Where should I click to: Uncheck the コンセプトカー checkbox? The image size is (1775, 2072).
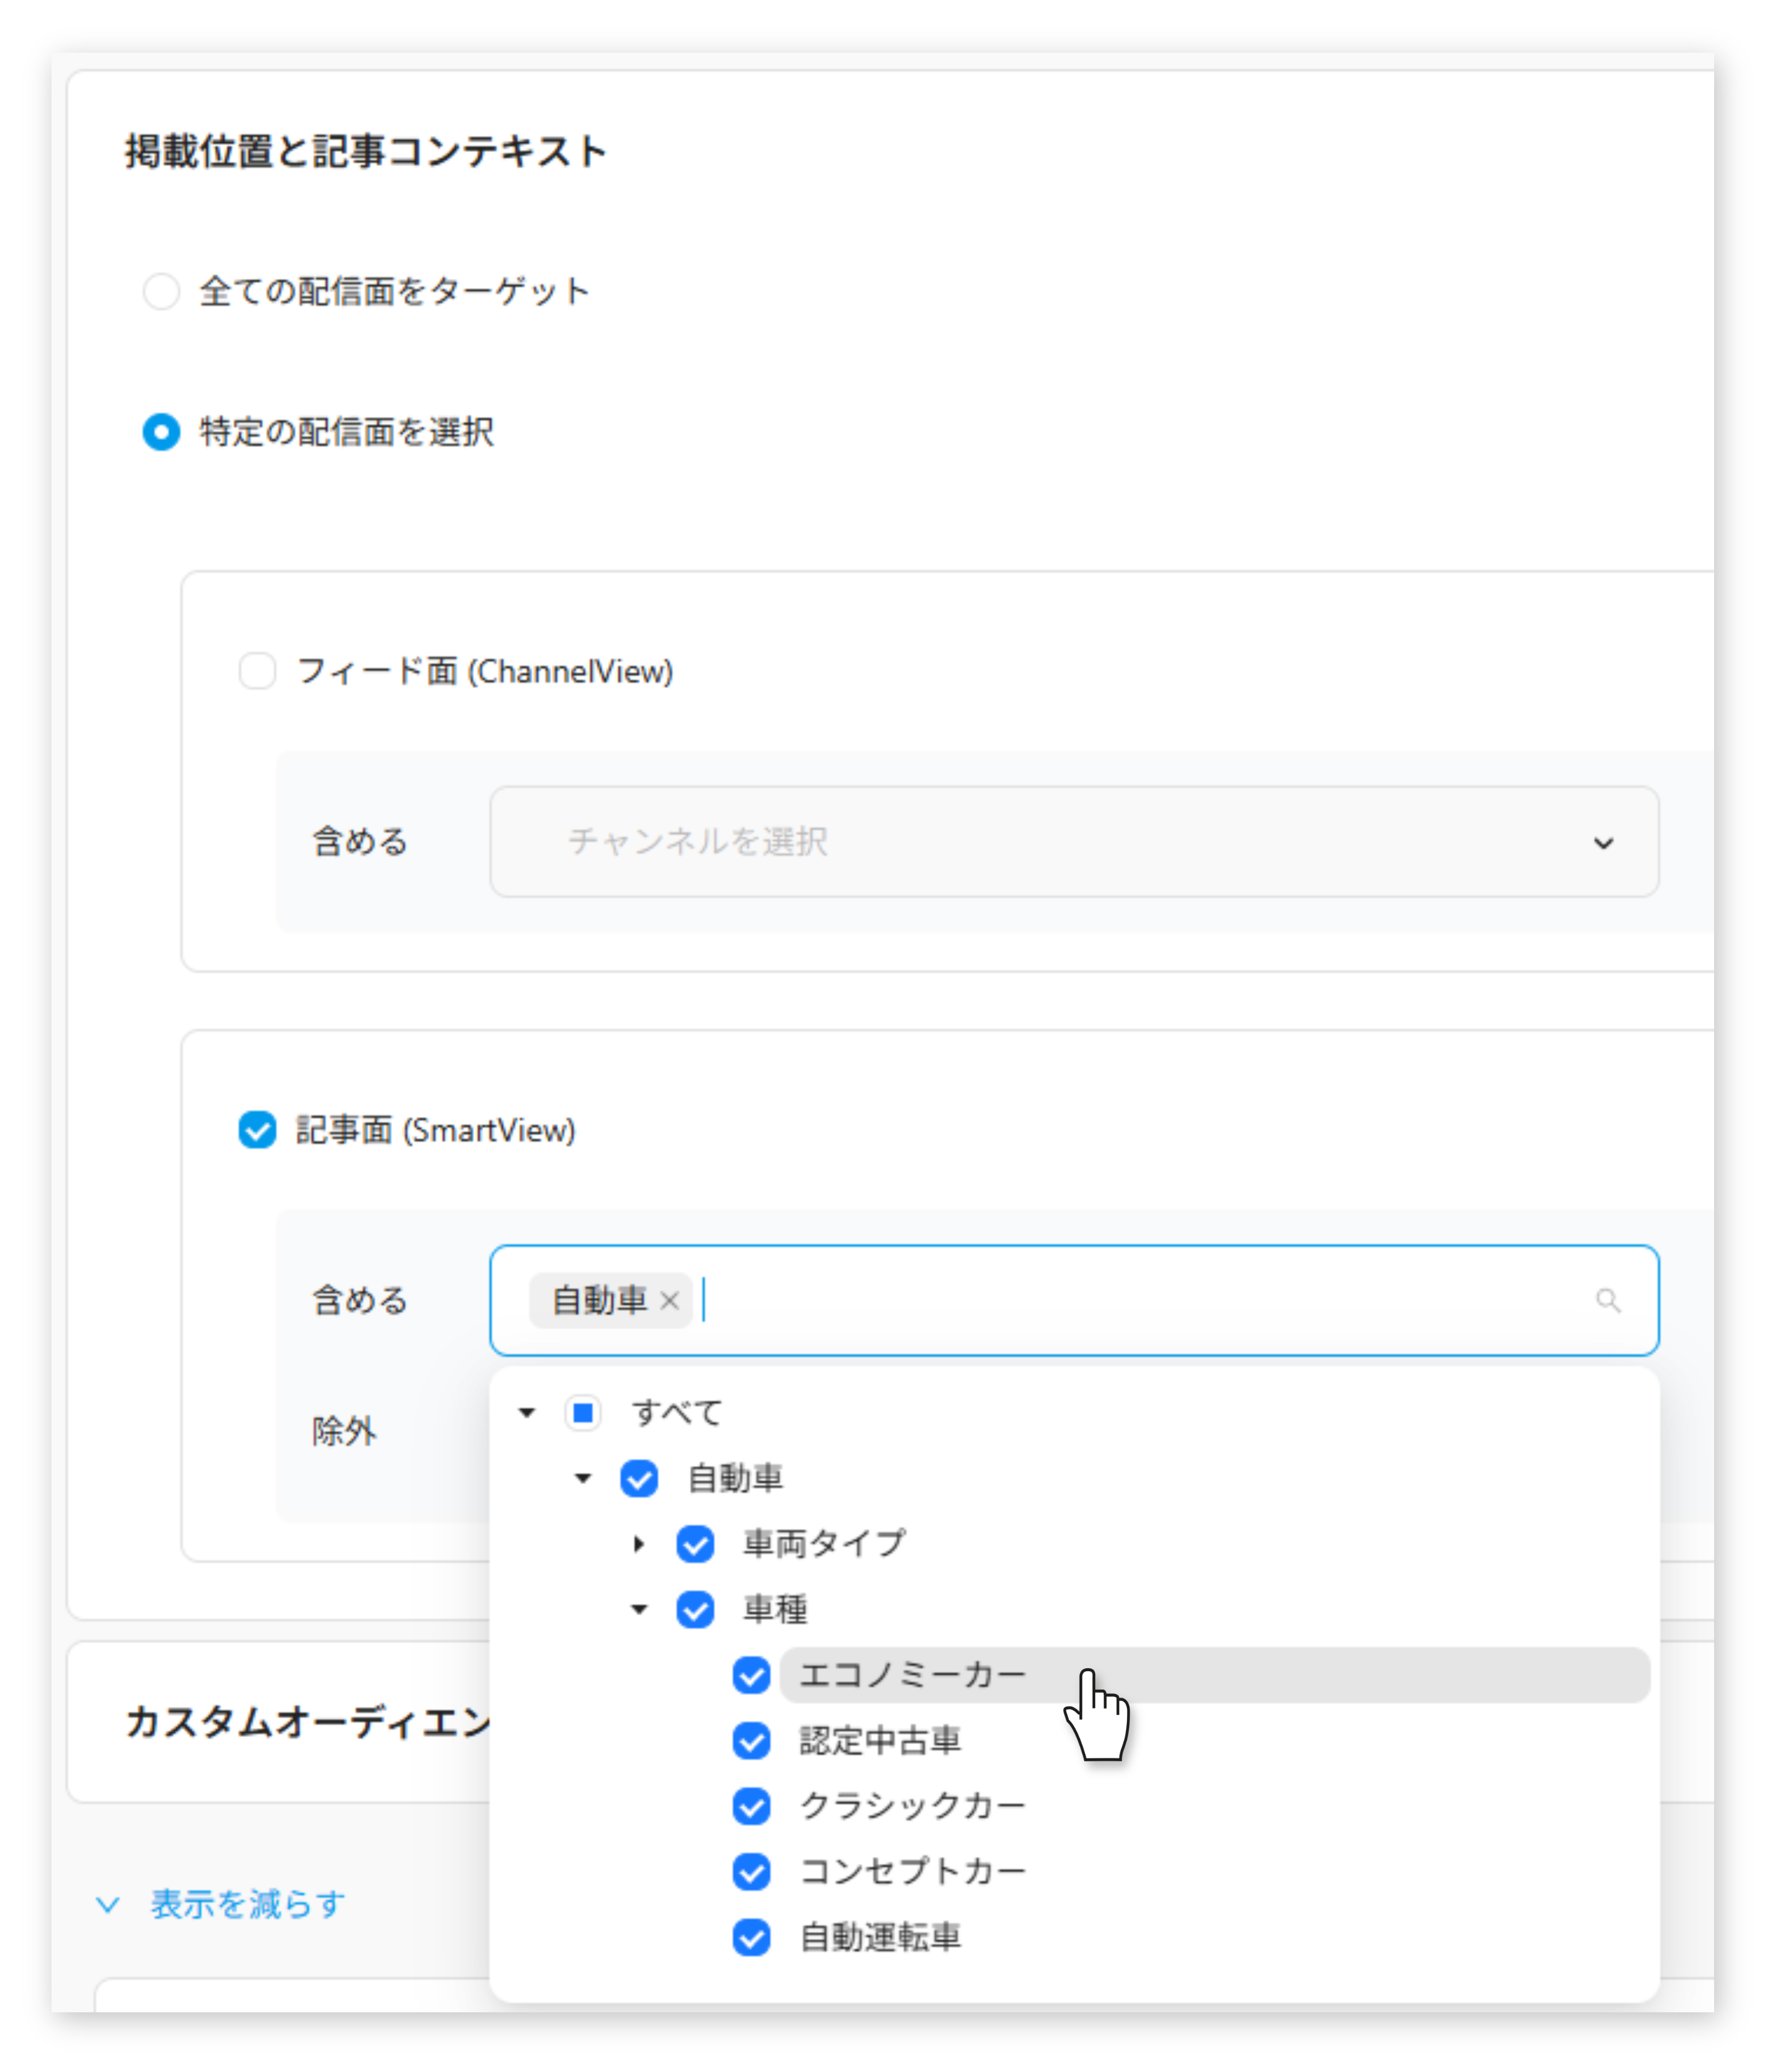point(751,1871)
